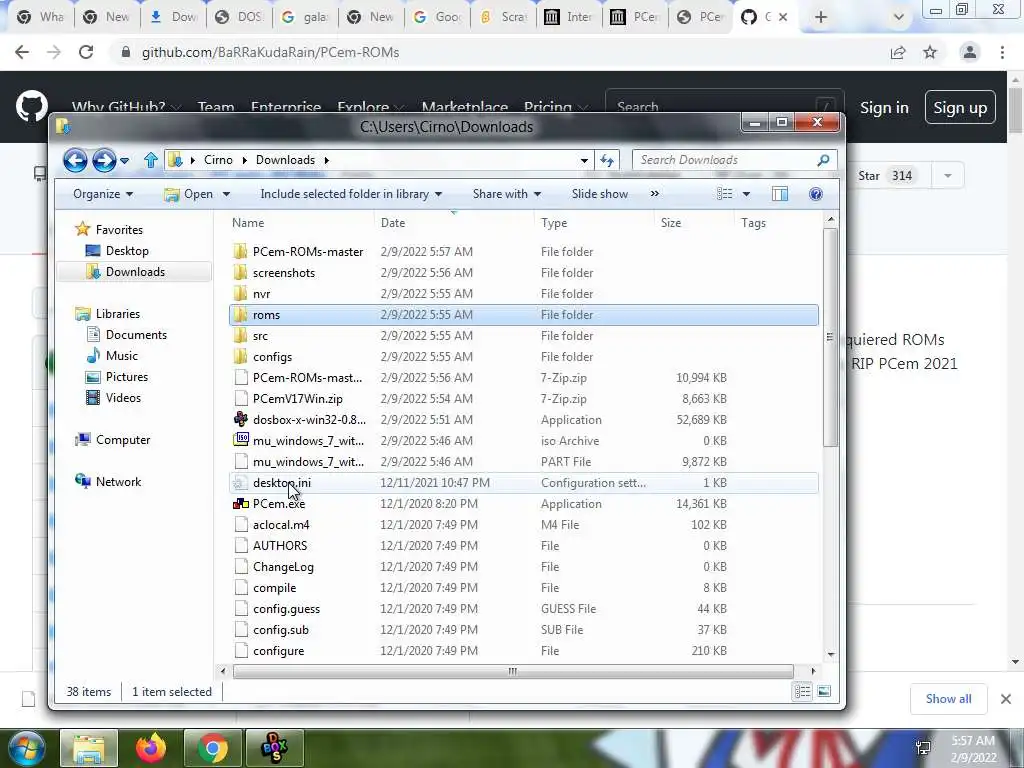Screen dimensions: 1024x768
Task: Open Windows Start button
Action: (x=26, y=748)
